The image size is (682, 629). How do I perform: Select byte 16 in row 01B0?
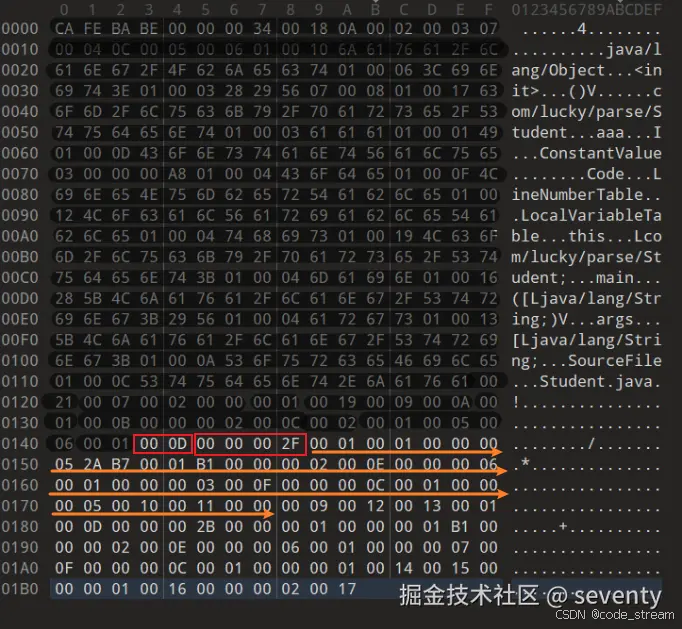point(177,589)
